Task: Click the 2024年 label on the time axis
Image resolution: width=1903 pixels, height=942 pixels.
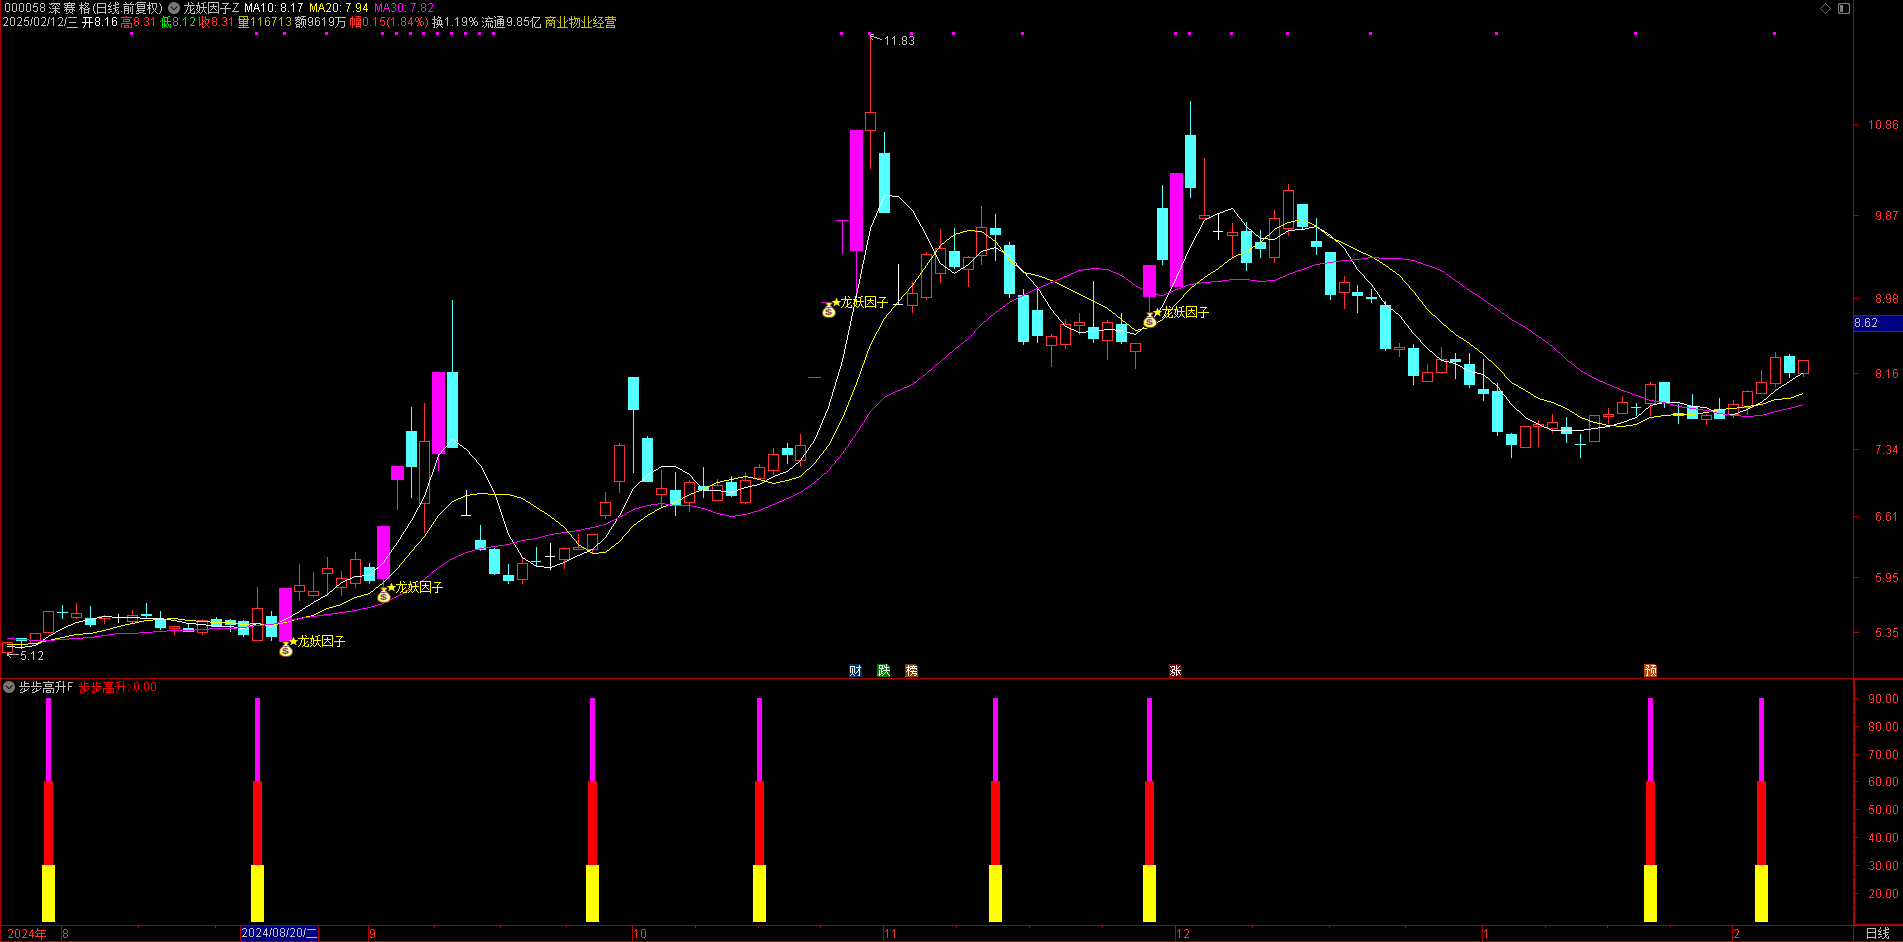Action: click(x=27, y=934)
